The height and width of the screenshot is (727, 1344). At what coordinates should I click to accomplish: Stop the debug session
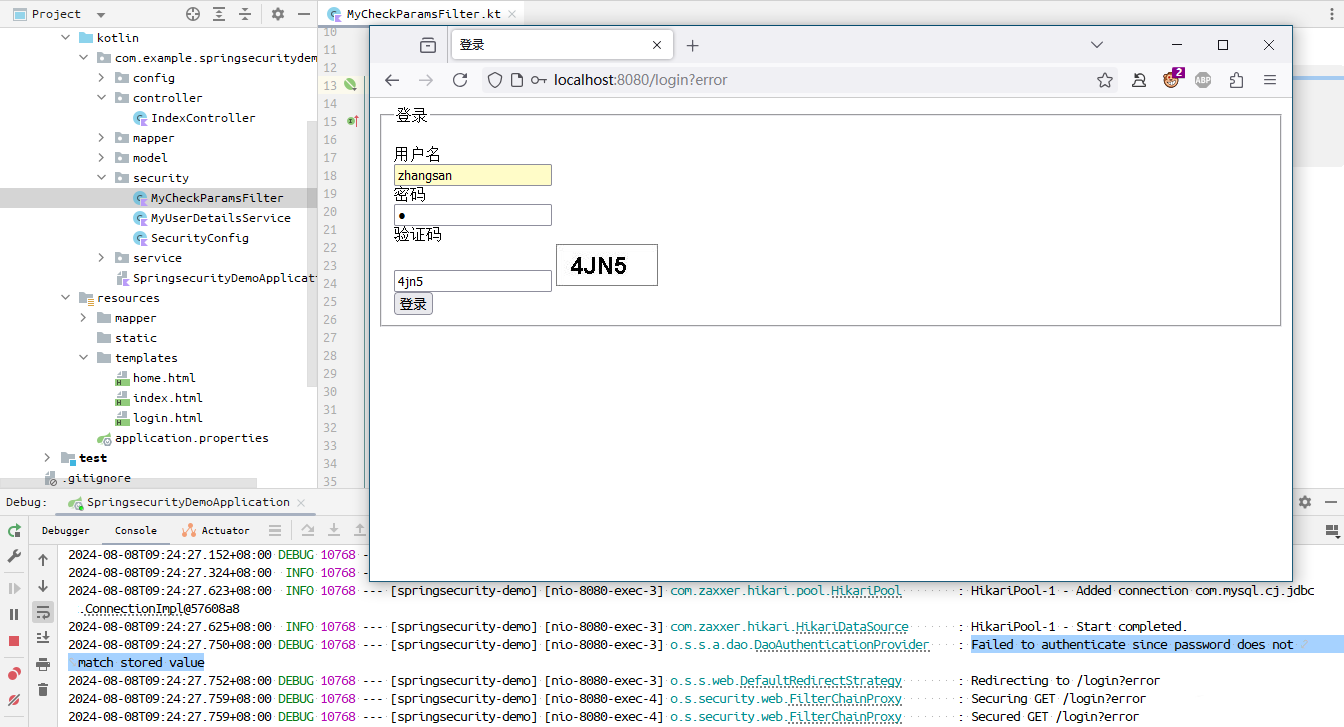click(x=14, y=640)
